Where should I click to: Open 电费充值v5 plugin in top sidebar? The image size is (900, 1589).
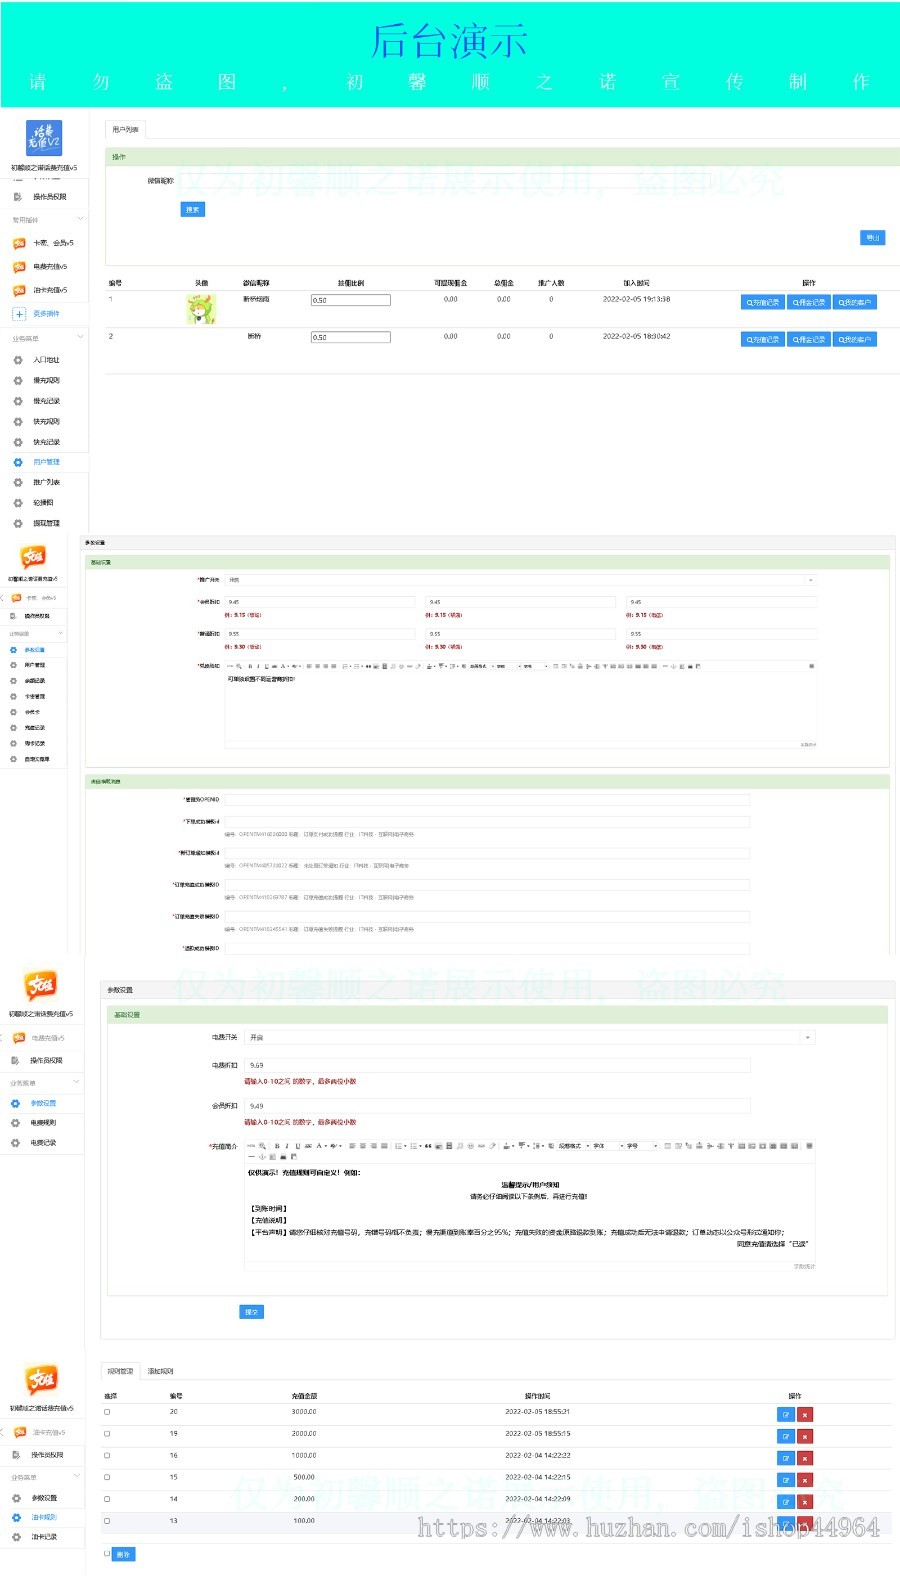(40, 267)
